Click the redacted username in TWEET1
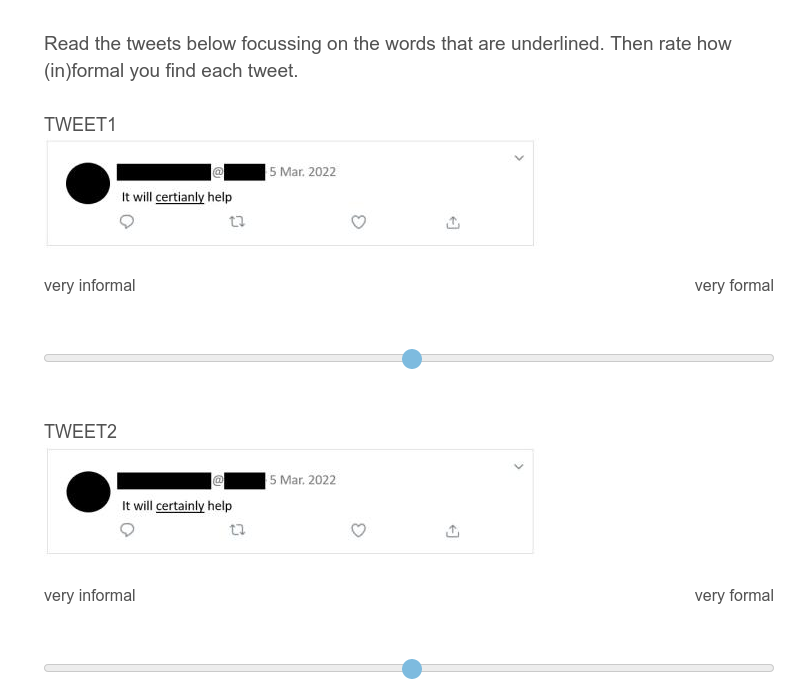 click(x=163, y=172)
